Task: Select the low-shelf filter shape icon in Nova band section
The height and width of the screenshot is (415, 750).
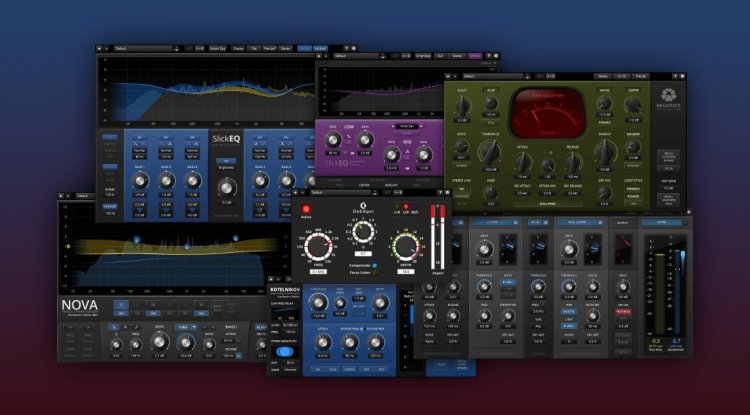Action: [x=115, y=327]
